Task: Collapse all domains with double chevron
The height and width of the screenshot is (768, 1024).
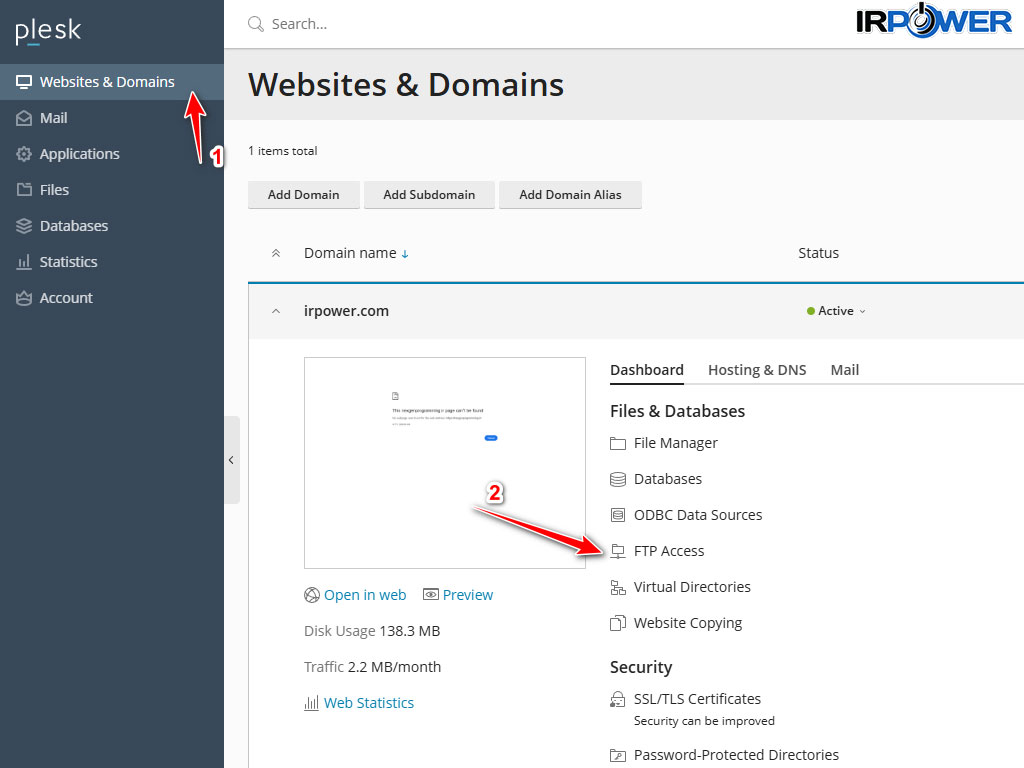Action: [x=276, y=253]
